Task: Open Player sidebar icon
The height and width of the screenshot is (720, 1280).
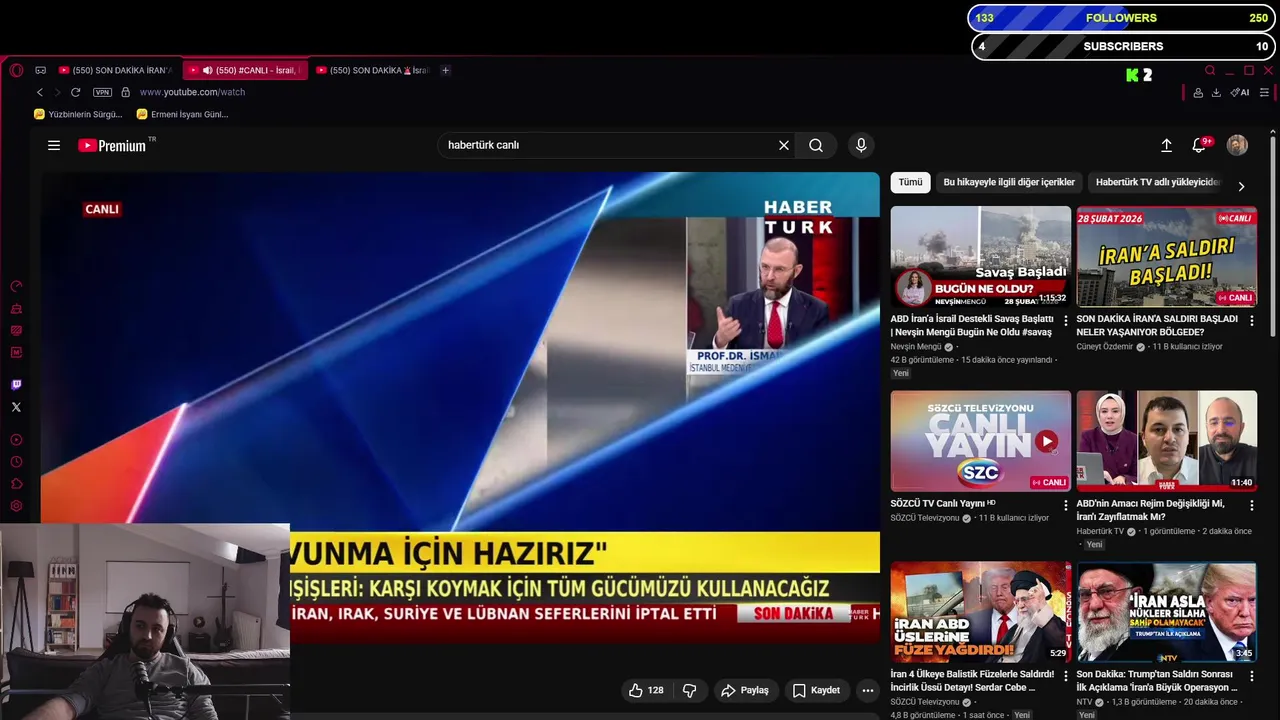Action: [x=16, y=440]
